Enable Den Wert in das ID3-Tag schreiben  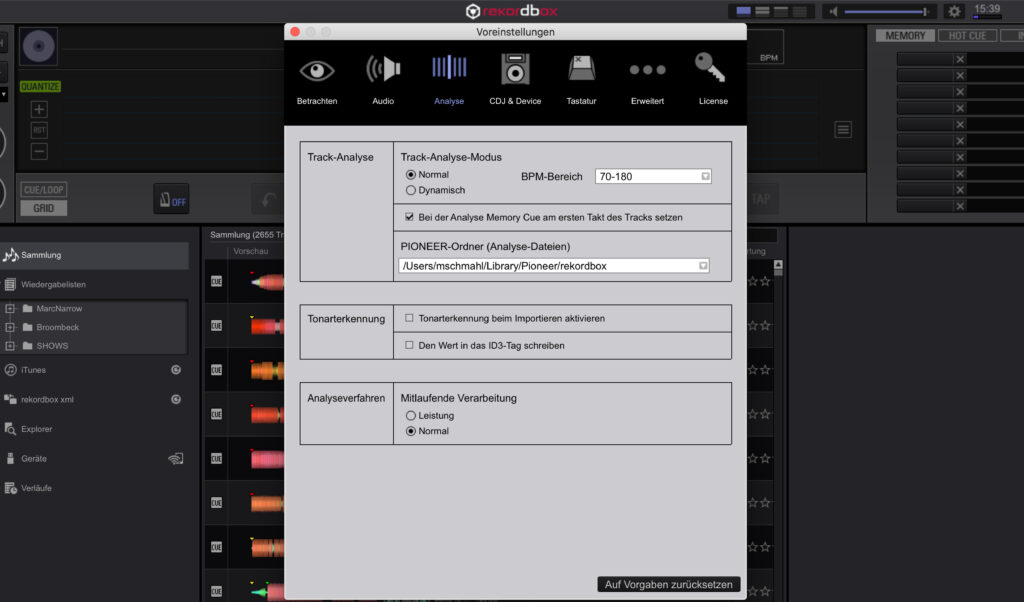[409, 345]
